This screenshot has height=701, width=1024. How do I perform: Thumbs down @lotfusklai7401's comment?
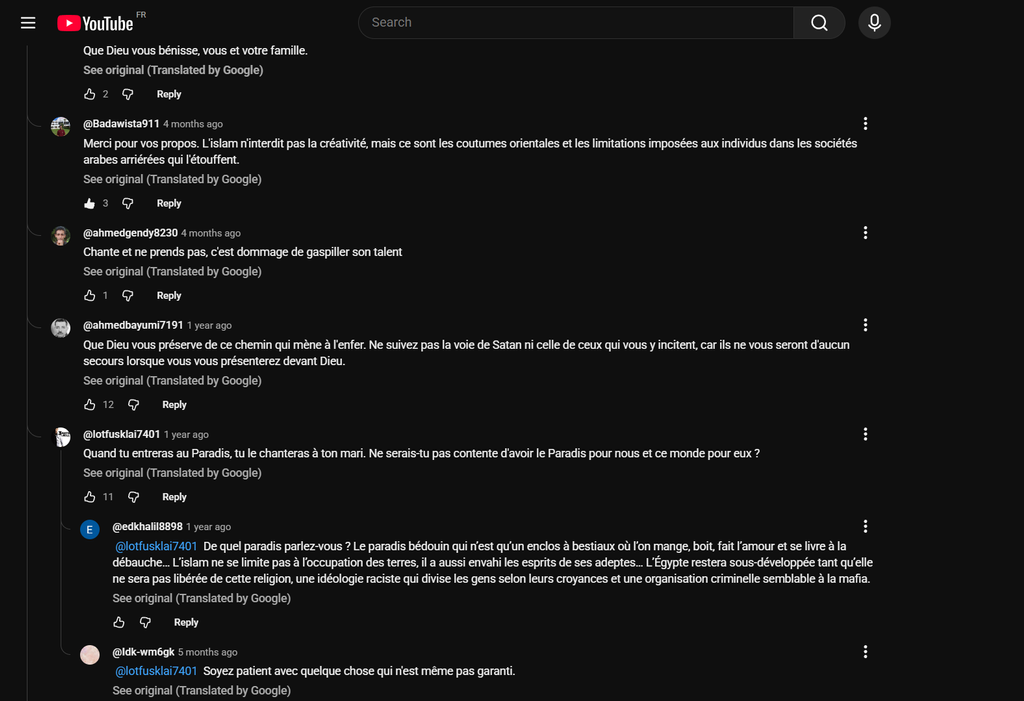tap(134, 497)
